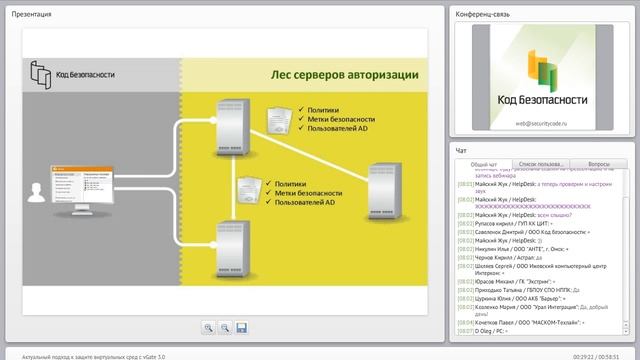Click the Презентация panel title
This screenshot has height=360, width=640.
pos(31,14)
